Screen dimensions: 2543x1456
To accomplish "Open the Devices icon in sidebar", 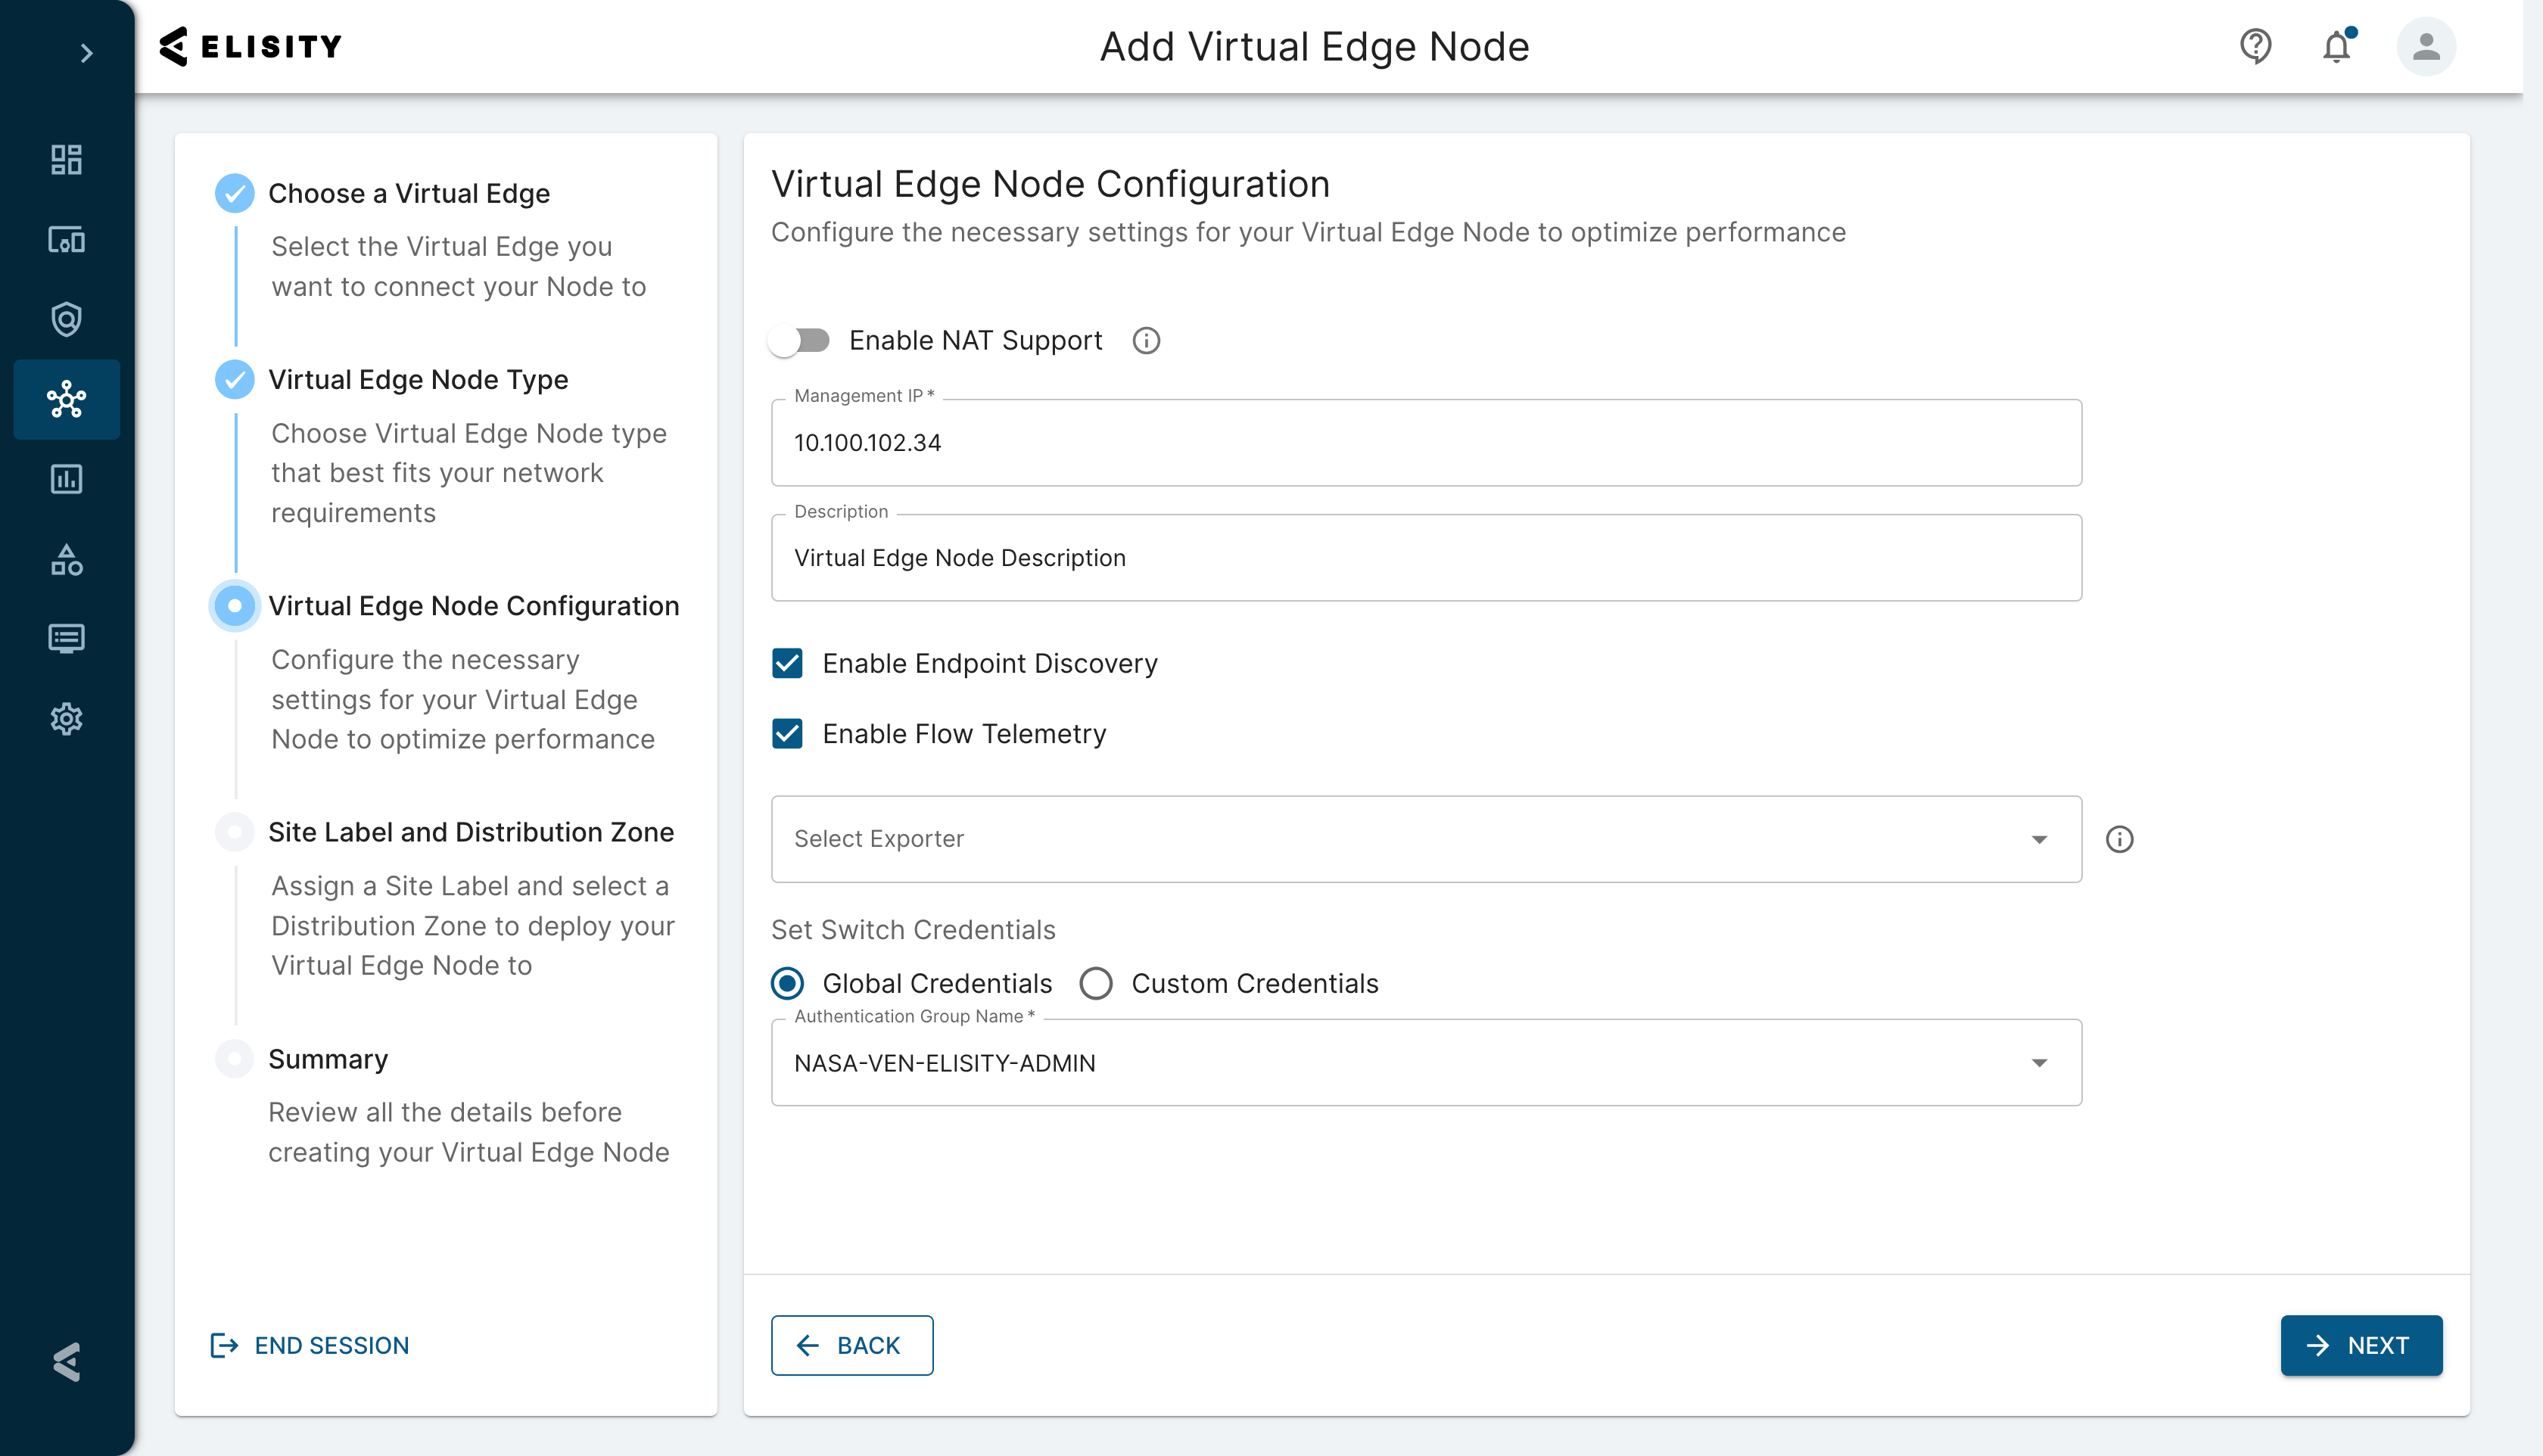I will point(66,240).
